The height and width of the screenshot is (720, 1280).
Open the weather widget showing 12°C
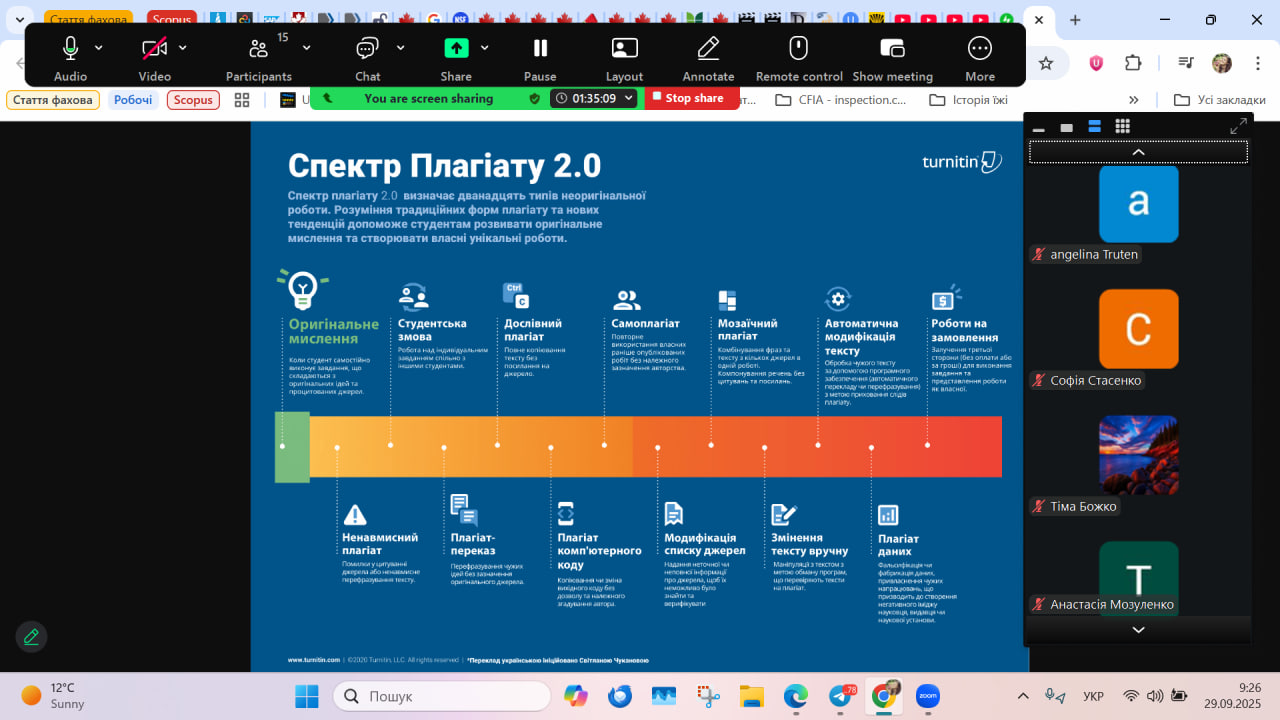(x=55, y=696)
